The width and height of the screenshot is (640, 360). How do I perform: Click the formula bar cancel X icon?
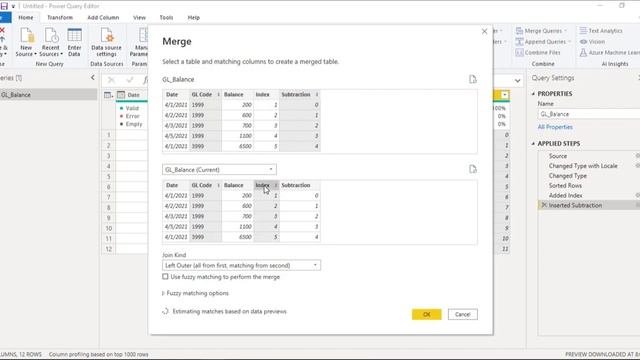pos(111,80)
